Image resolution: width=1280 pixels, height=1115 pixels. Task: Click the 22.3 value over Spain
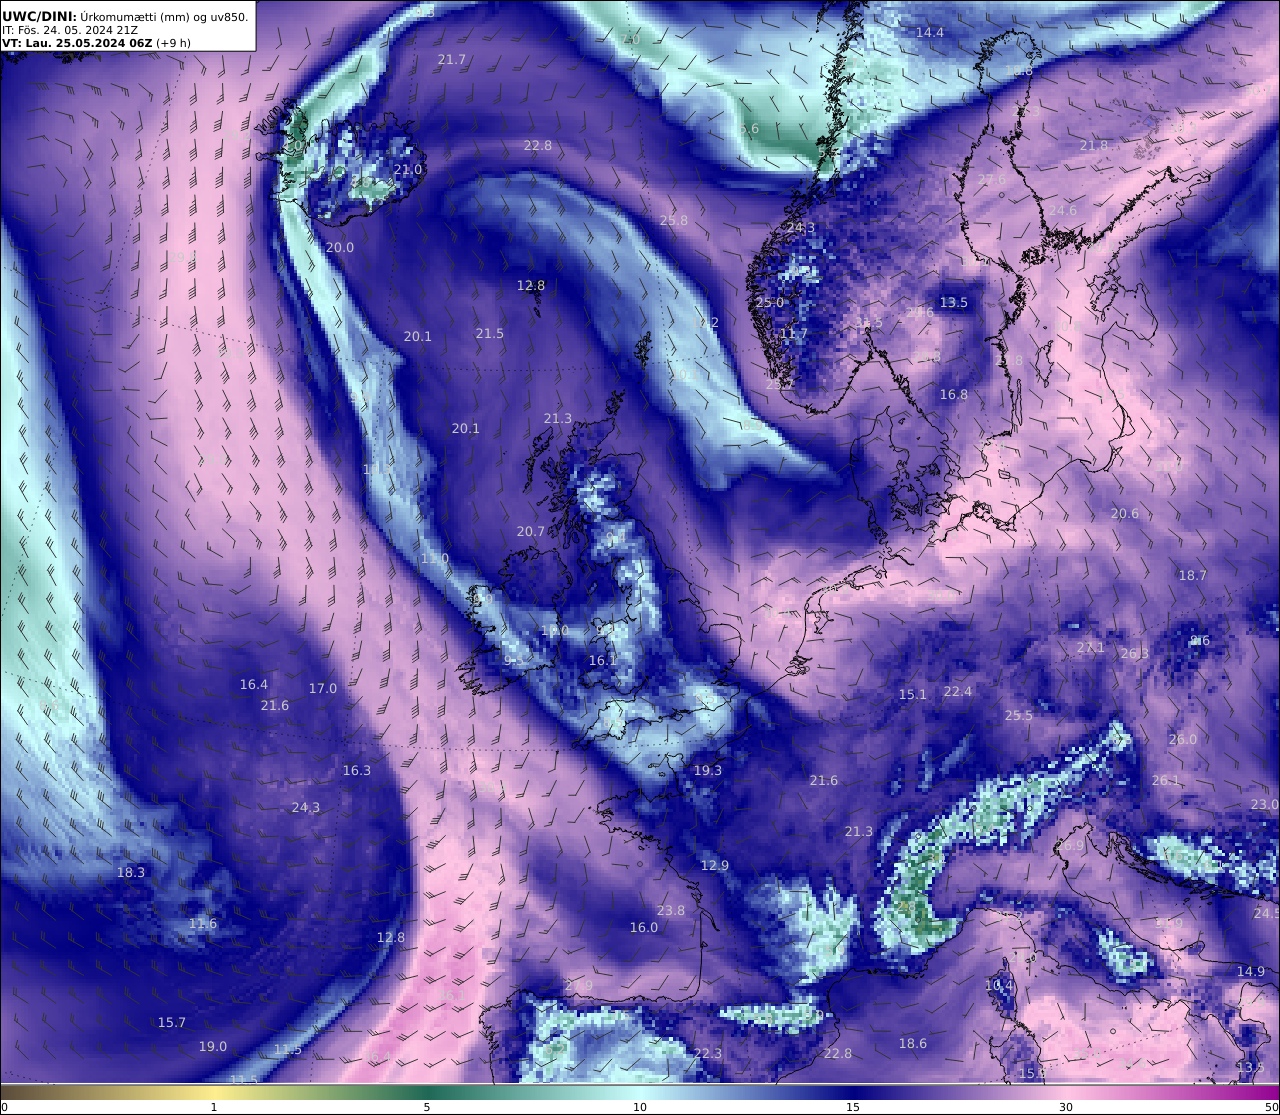point(708,1053)
